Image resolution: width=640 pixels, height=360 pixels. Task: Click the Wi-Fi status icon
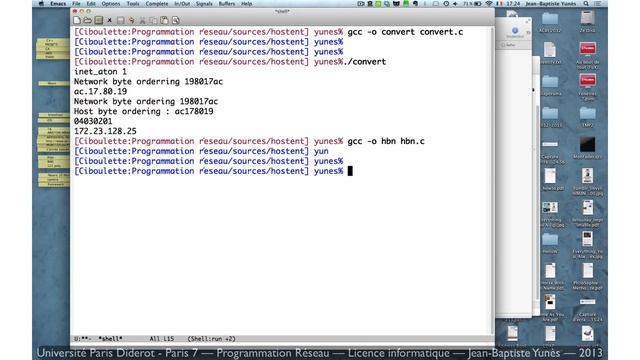pos(489,4)
